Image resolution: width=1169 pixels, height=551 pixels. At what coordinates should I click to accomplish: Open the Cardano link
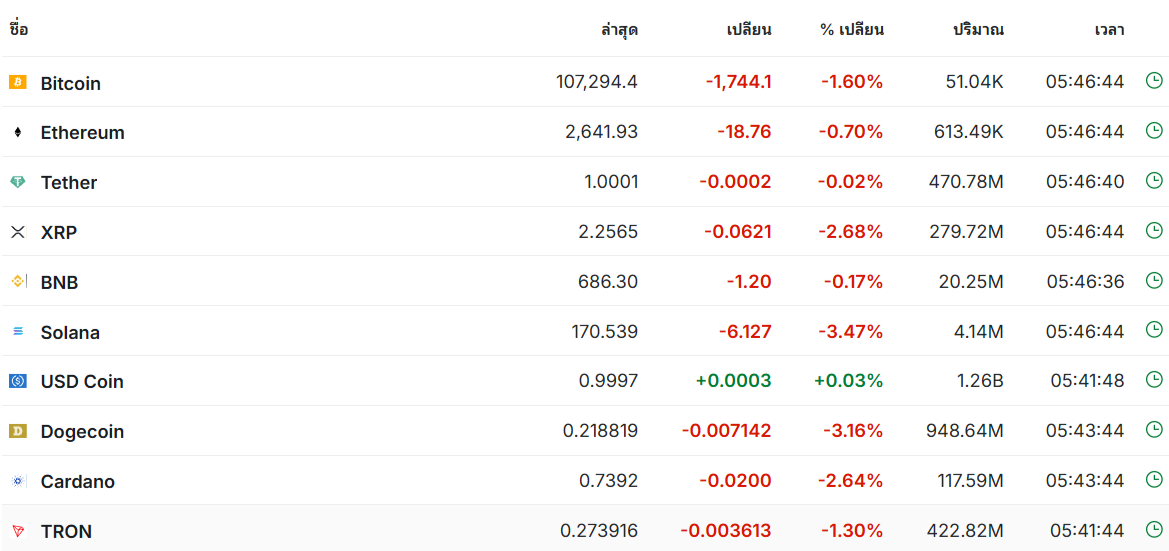pos(78,482)
